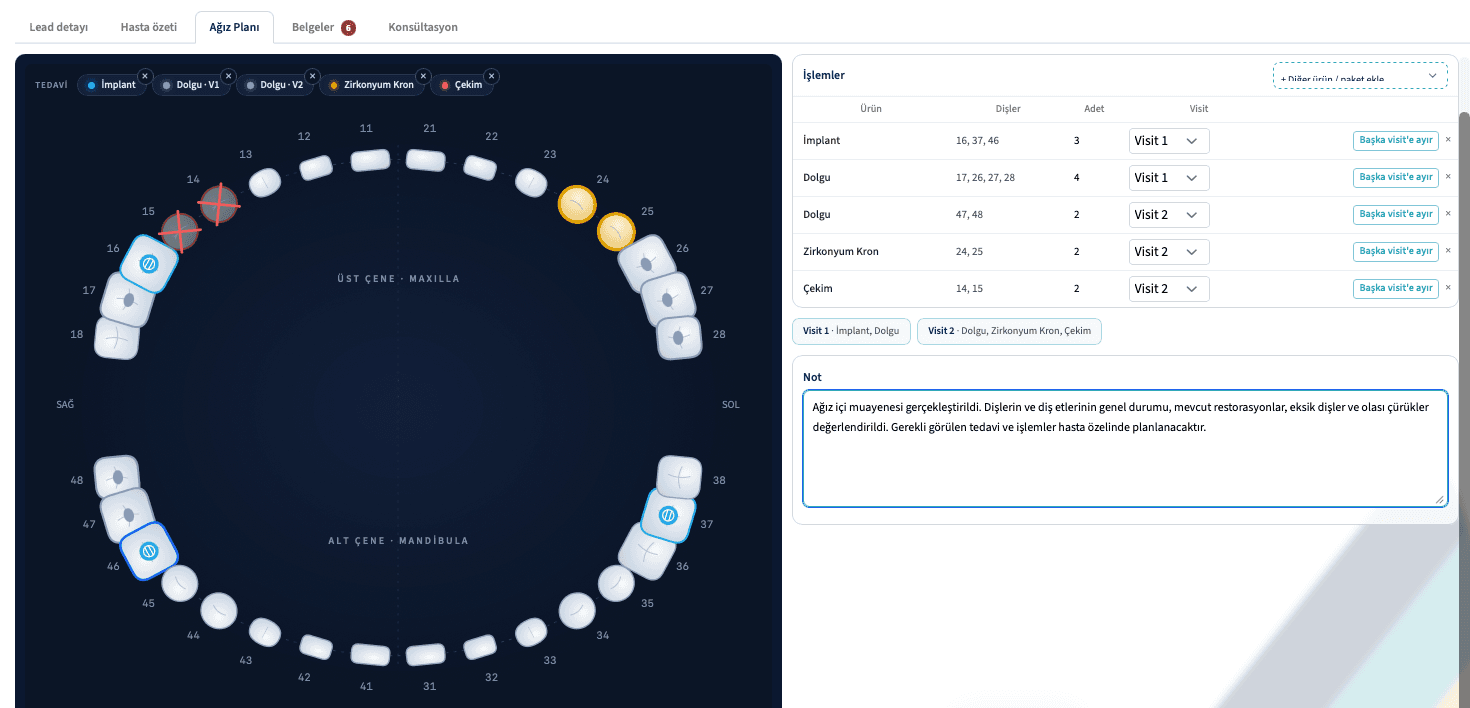
Task: Choose implant tooth 37 in the lower jaw
Action: (668, 515)
